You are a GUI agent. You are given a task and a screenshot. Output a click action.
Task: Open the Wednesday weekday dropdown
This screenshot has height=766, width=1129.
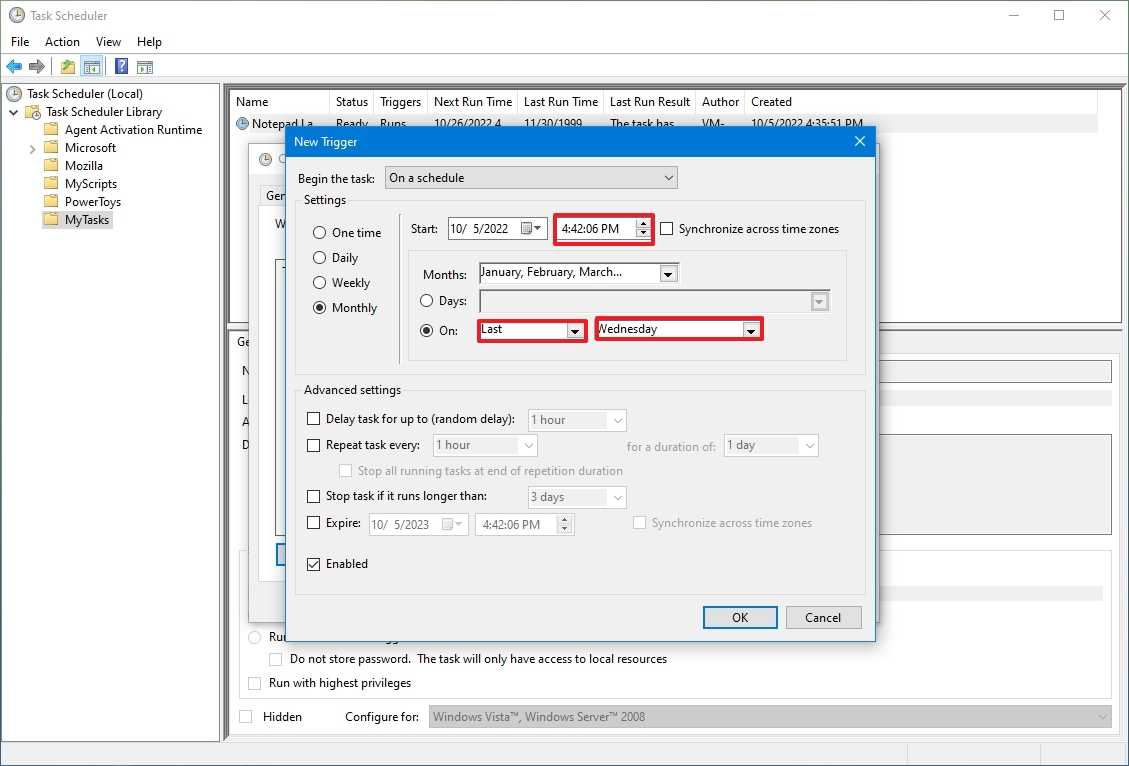[750, 330]
